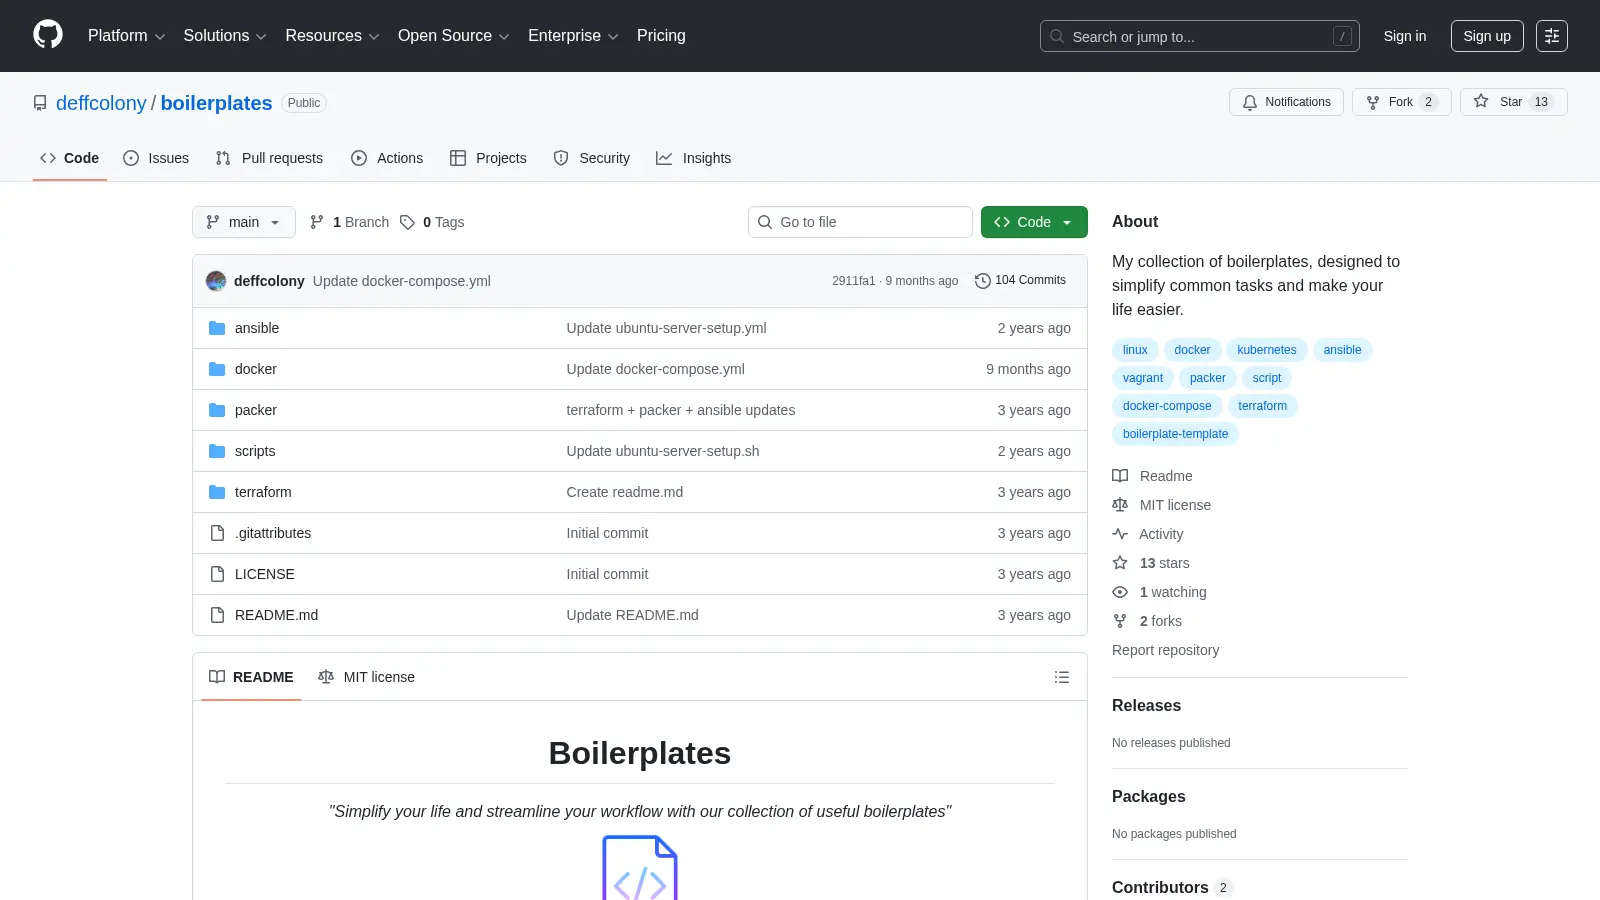Screen dimensions: 1600x900
Task: View the 1 Branch link
Action: coord(349,222)
